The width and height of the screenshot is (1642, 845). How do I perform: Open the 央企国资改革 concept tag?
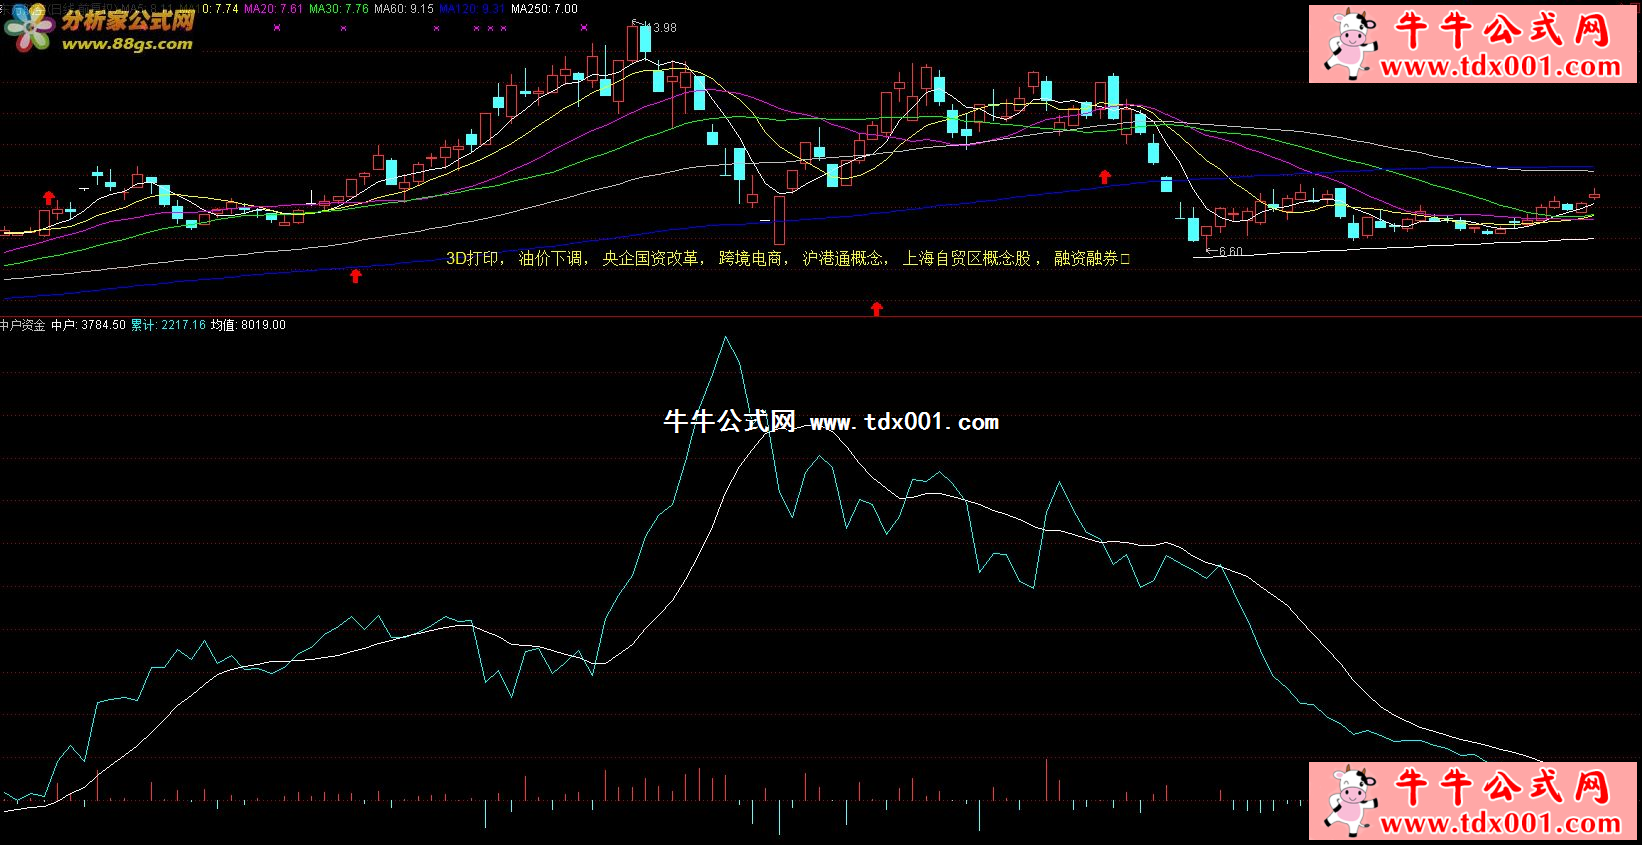point(650,259)
